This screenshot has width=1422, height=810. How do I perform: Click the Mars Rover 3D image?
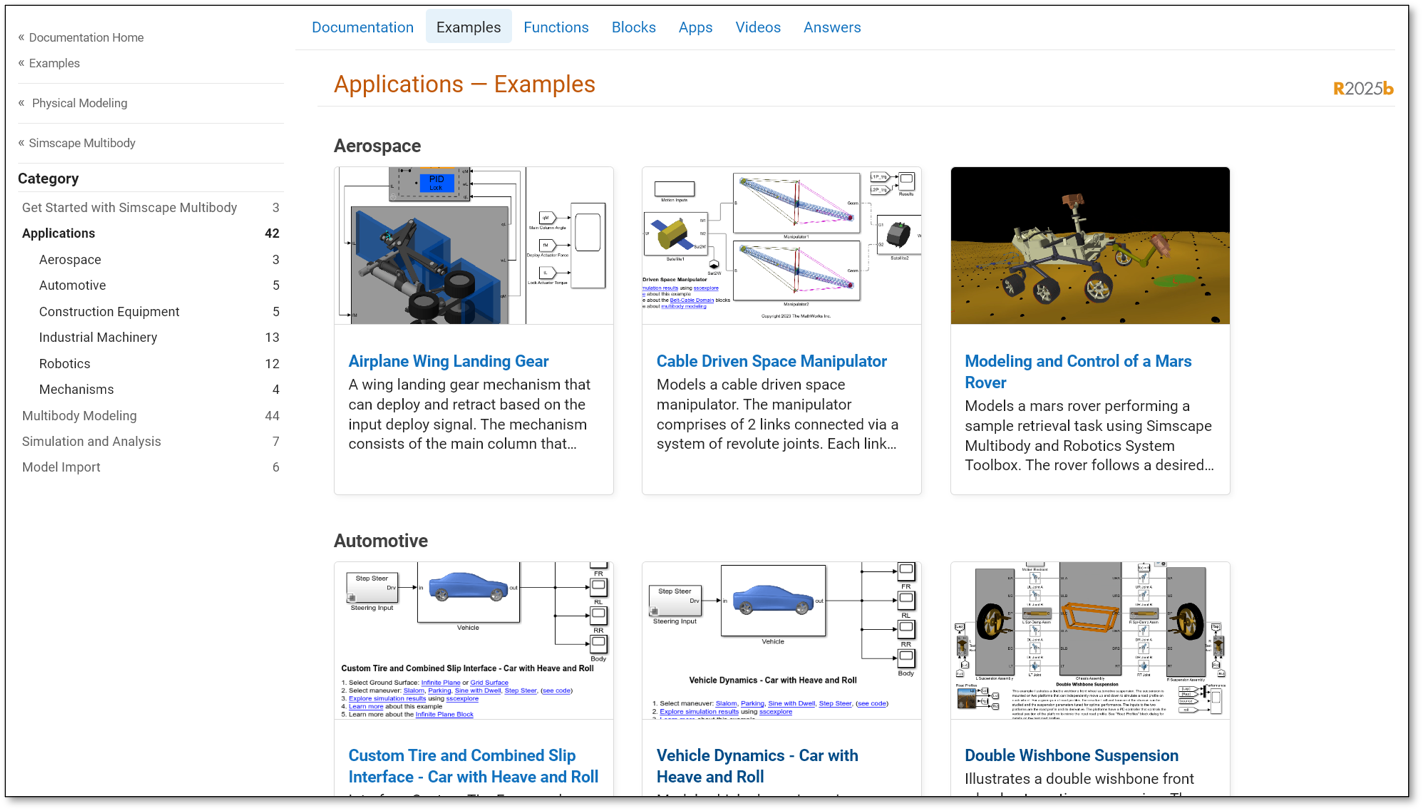(1090, 246)
